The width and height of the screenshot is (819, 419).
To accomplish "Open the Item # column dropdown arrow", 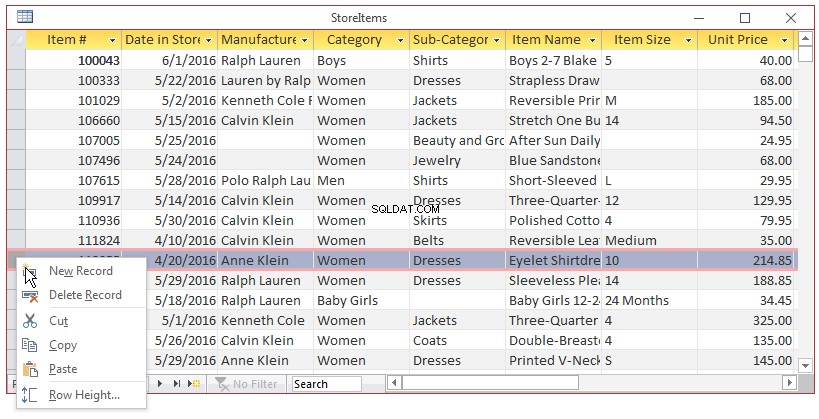I will click(x=112, y=40).
